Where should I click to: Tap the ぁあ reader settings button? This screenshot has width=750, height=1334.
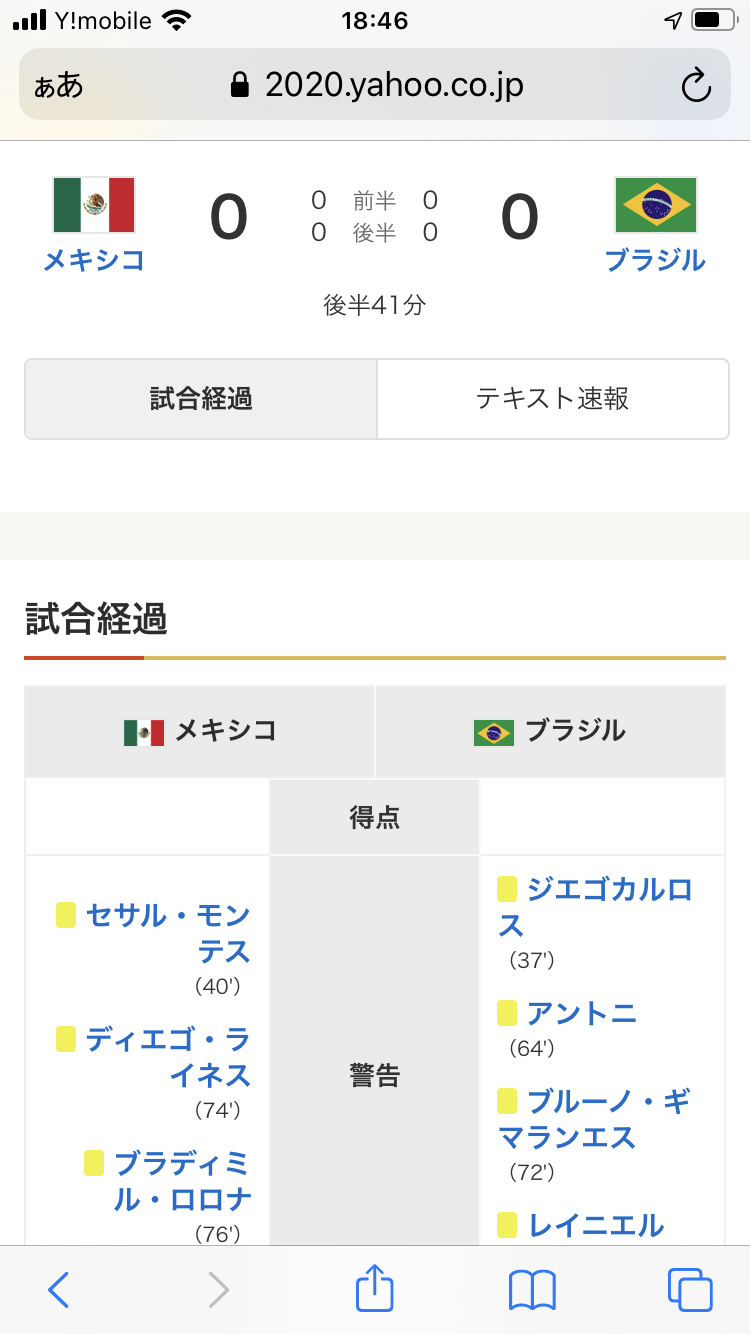[x=59, y=86]
